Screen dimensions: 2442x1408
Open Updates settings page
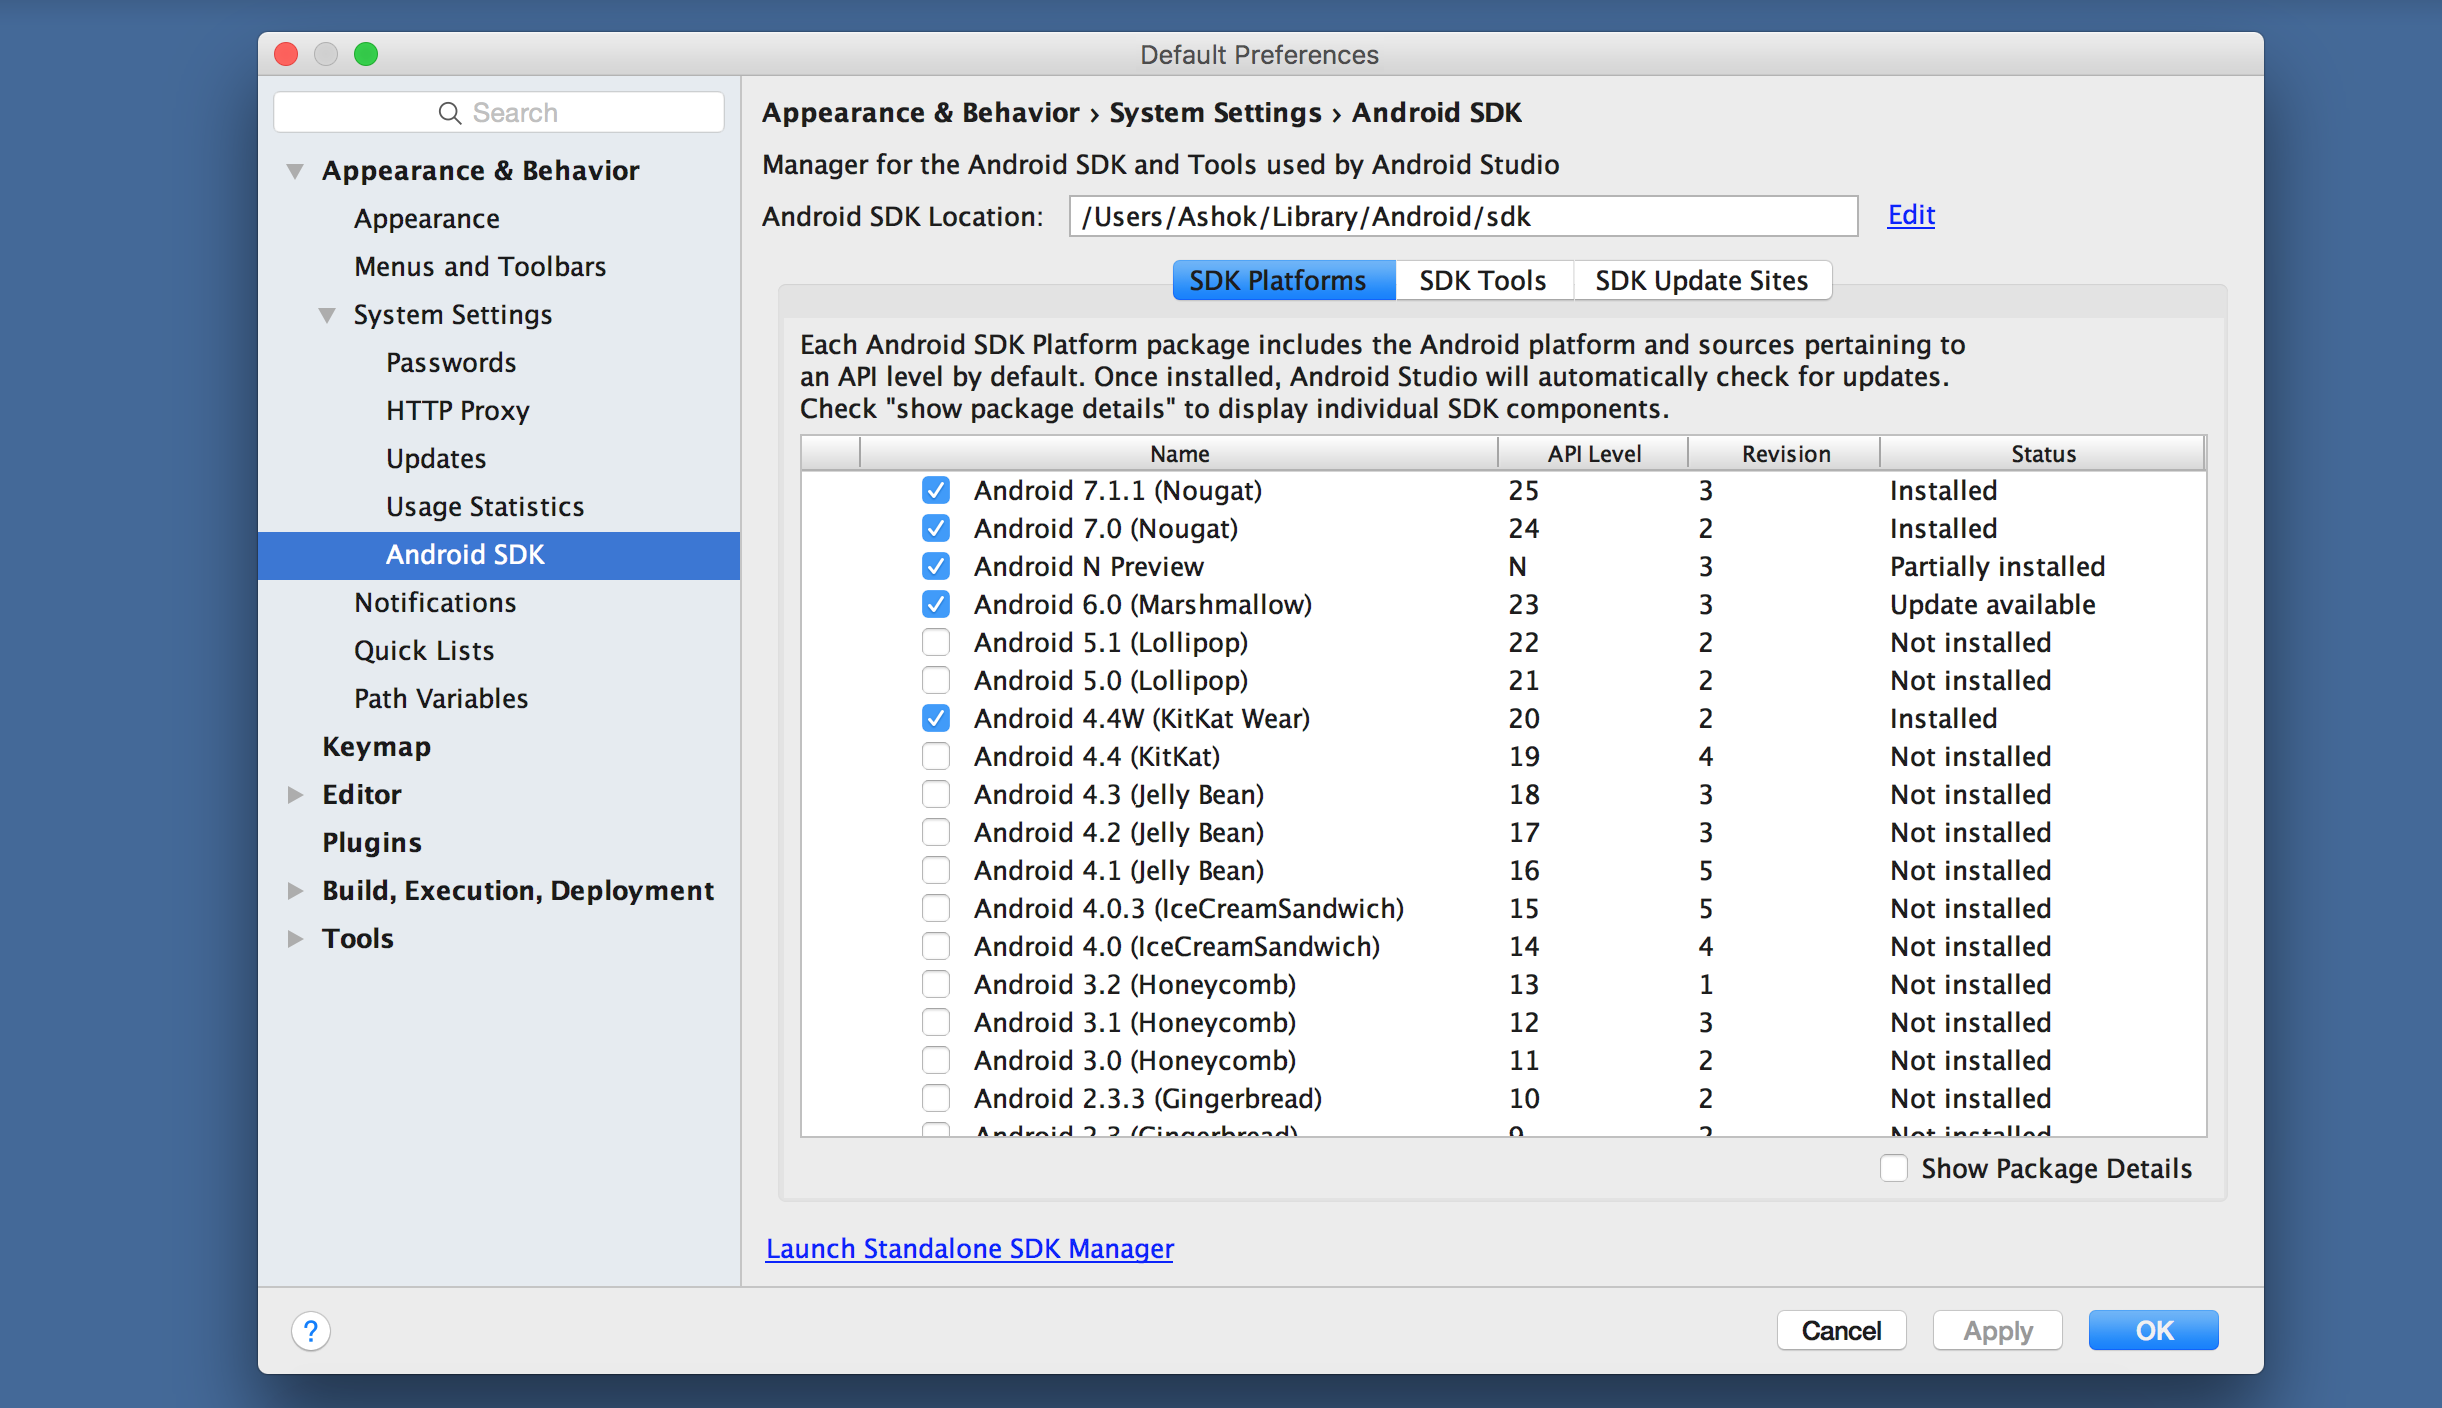tap(436, 459)
